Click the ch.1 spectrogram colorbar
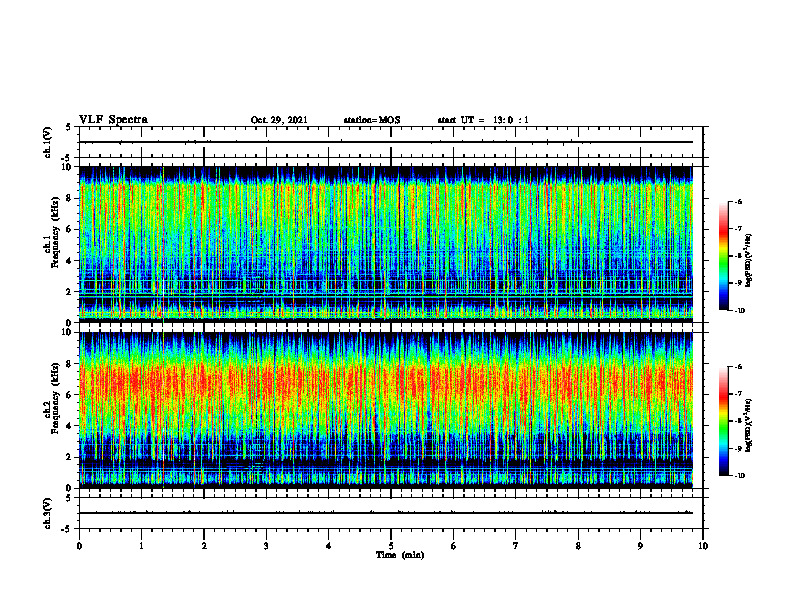 click(723, 256)
